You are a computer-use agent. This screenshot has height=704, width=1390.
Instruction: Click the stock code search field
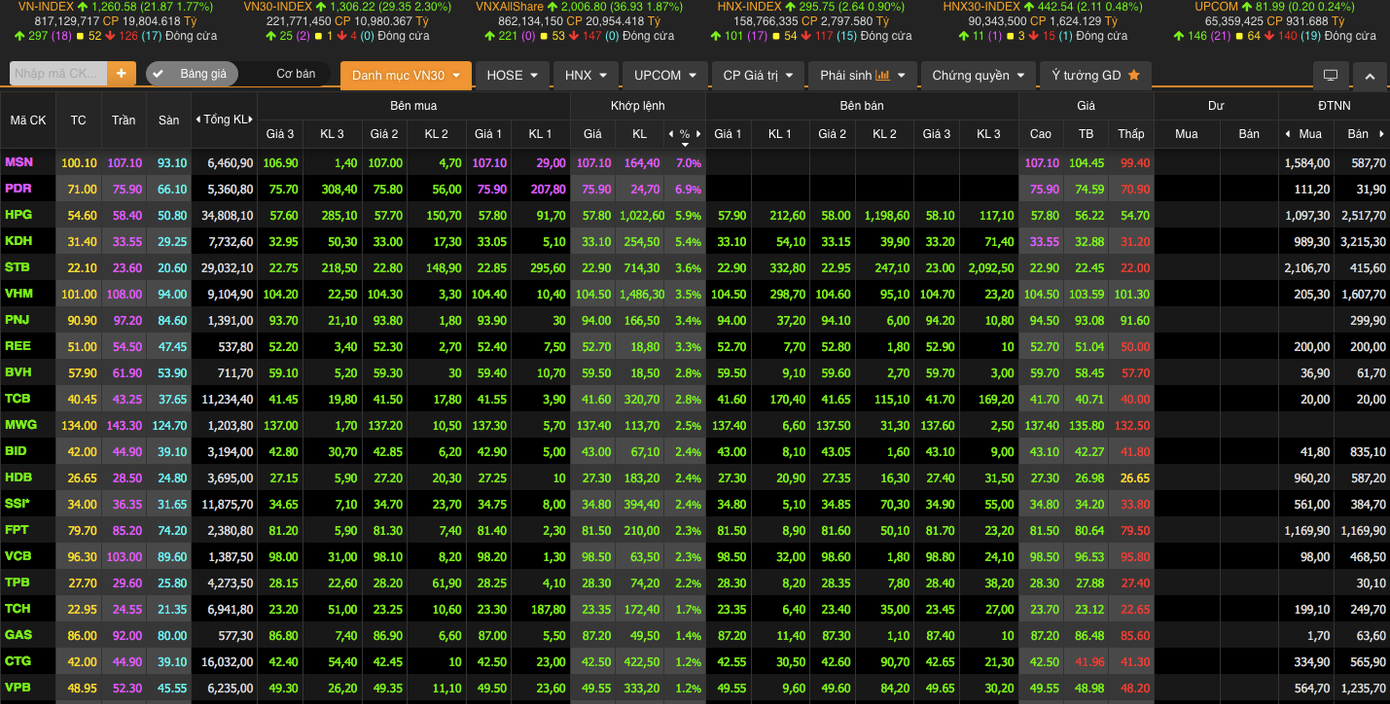tap(57, 74)
